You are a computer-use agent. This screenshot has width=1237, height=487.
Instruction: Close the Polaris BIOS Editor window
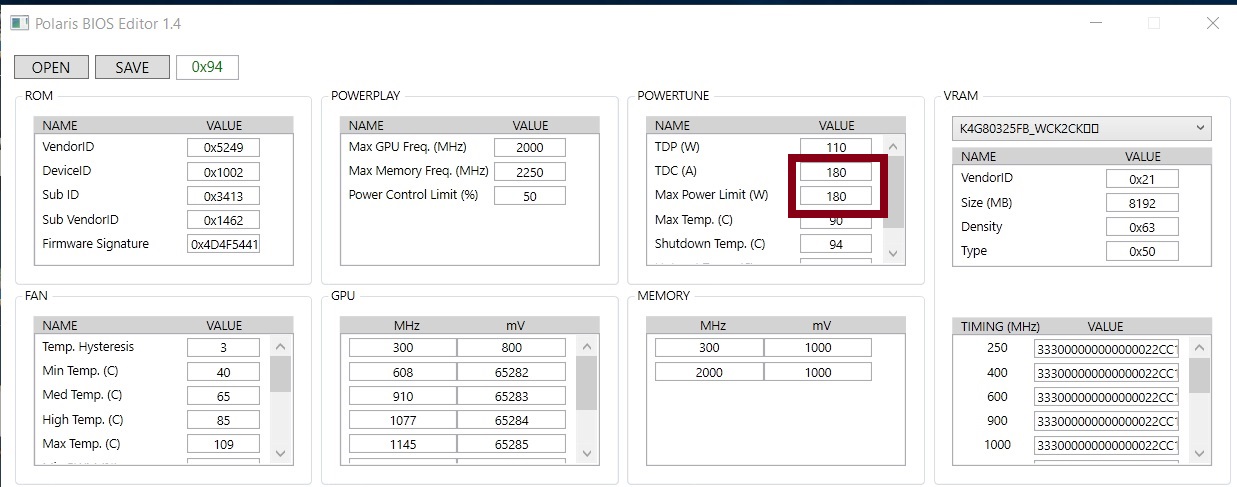tap(1213, 23)
